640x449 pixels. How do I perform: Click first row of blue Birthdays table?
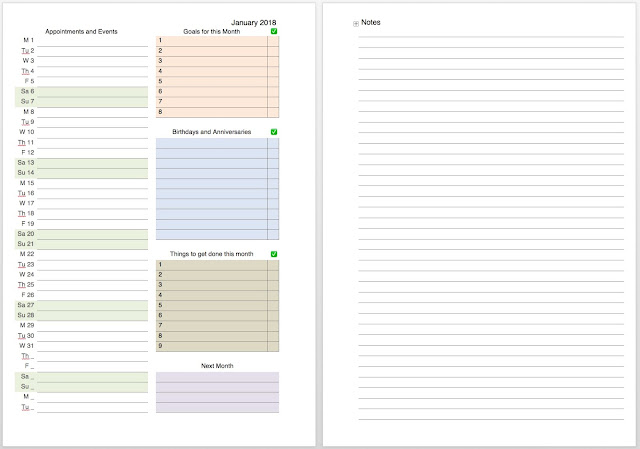point(218,143)
